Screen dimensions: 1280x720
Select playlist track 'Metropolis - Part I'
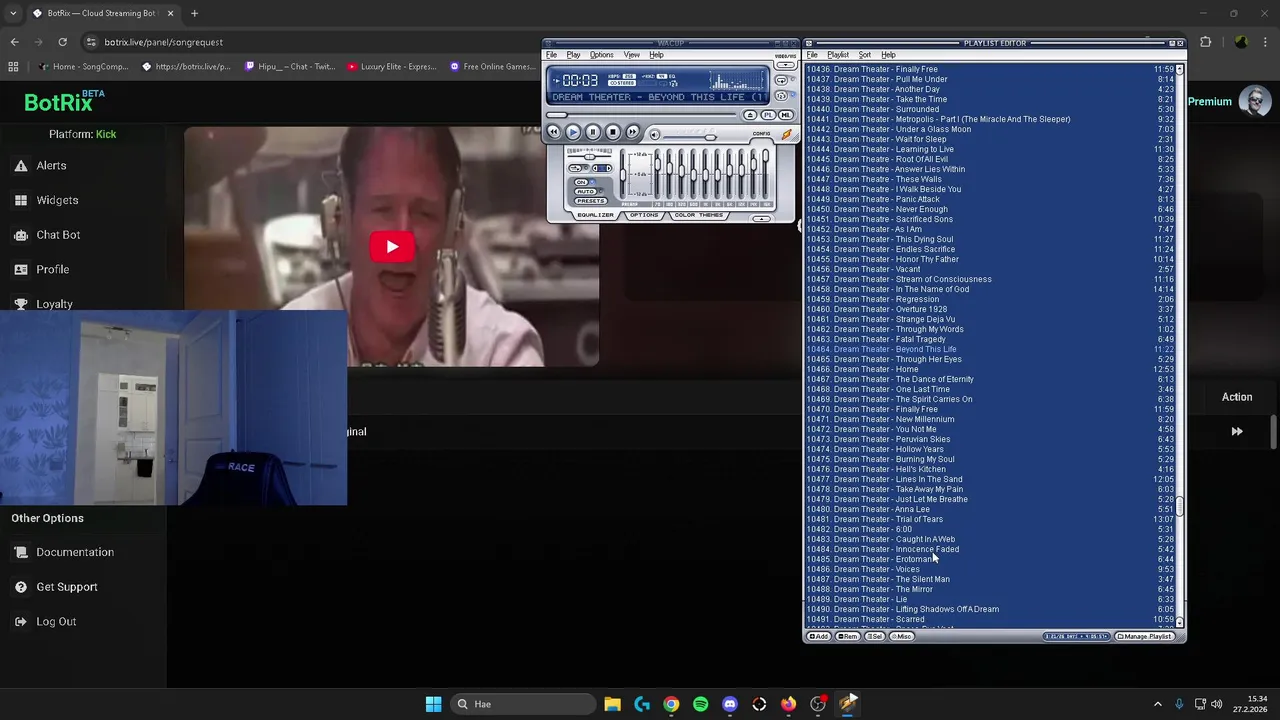990,119
